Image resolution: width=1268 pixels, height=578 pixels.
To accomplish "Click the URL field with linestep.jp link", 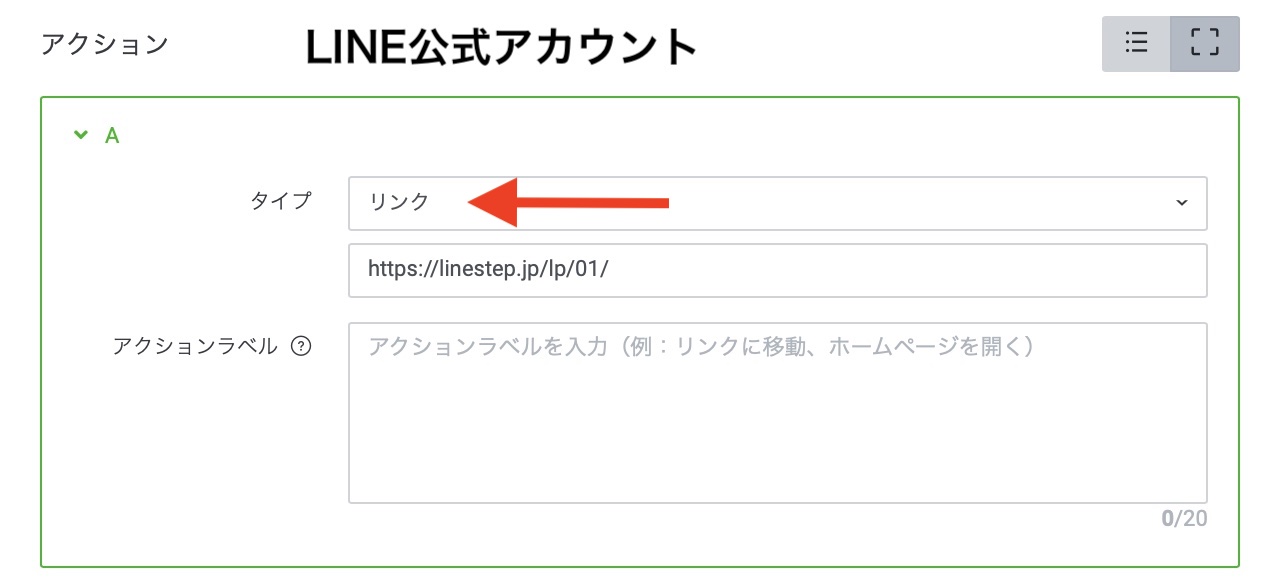I will click(x=776, y=270).
